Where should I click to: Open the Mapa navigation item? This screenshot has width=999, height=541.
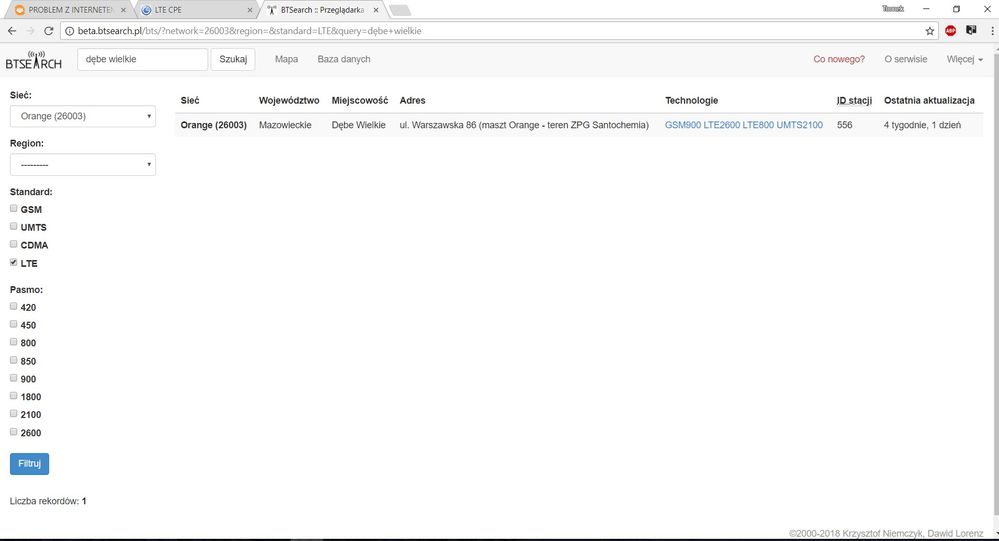[x=286, y=59]
